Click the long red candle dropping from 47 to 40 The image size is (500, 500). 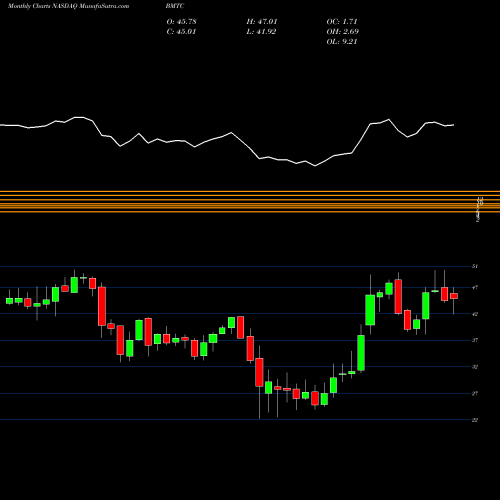click(x=102, y=306)
